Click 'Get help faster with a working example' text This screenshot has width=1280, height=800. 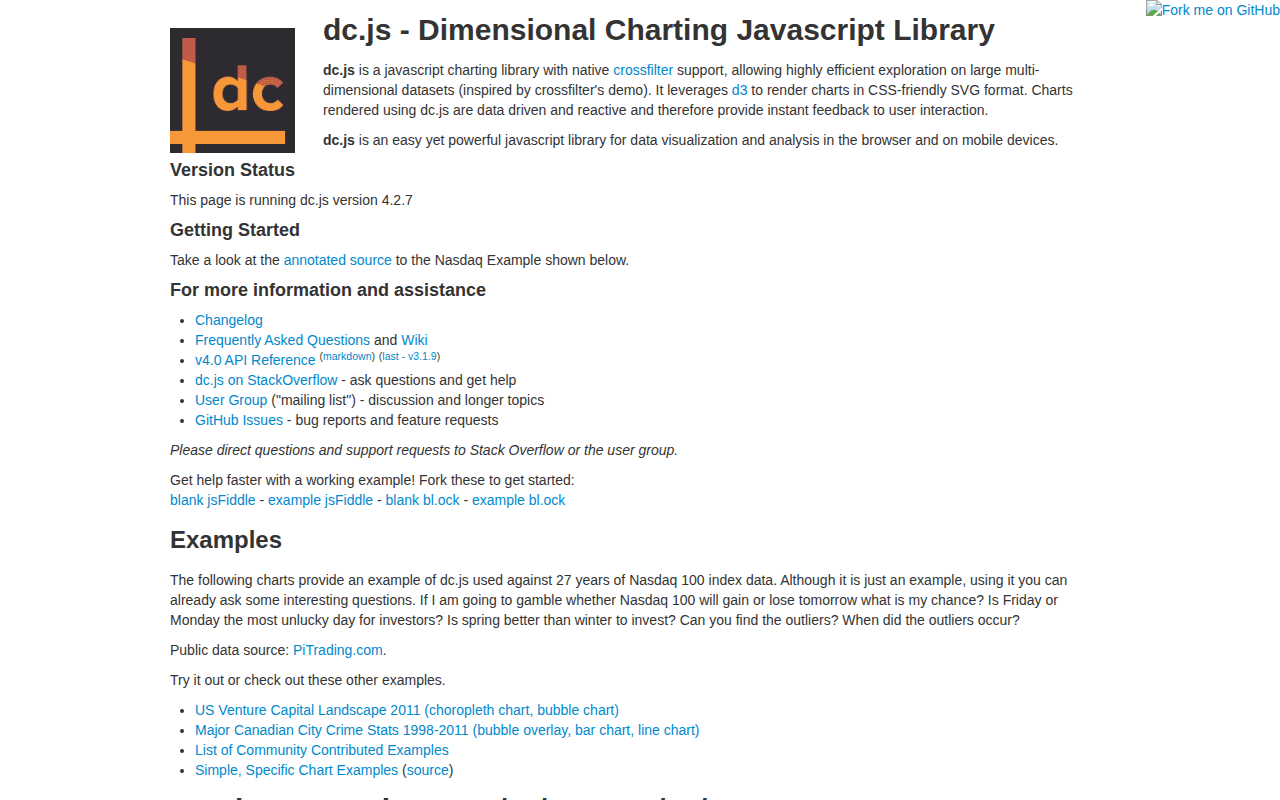tap(372, 480)
